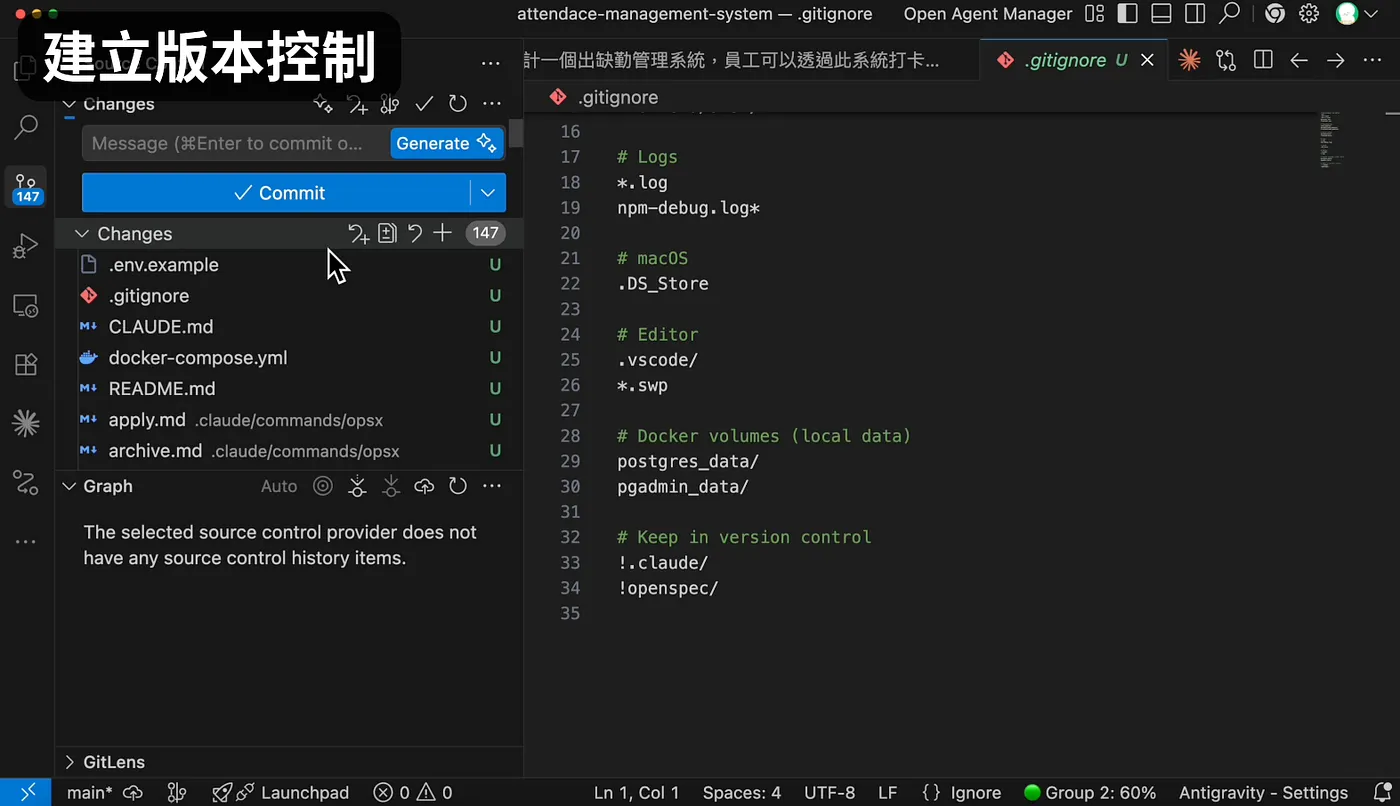This screenshot has height=806, width=1400.
Task: Open the account avatar dropdown
Action: click(x=1355, y=14)
